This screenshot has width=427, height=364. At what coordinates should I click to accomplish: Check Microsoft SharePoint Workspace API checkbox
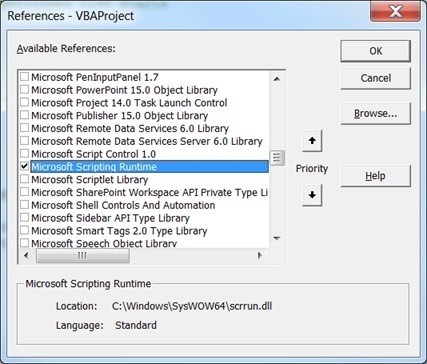click(24, 192)
